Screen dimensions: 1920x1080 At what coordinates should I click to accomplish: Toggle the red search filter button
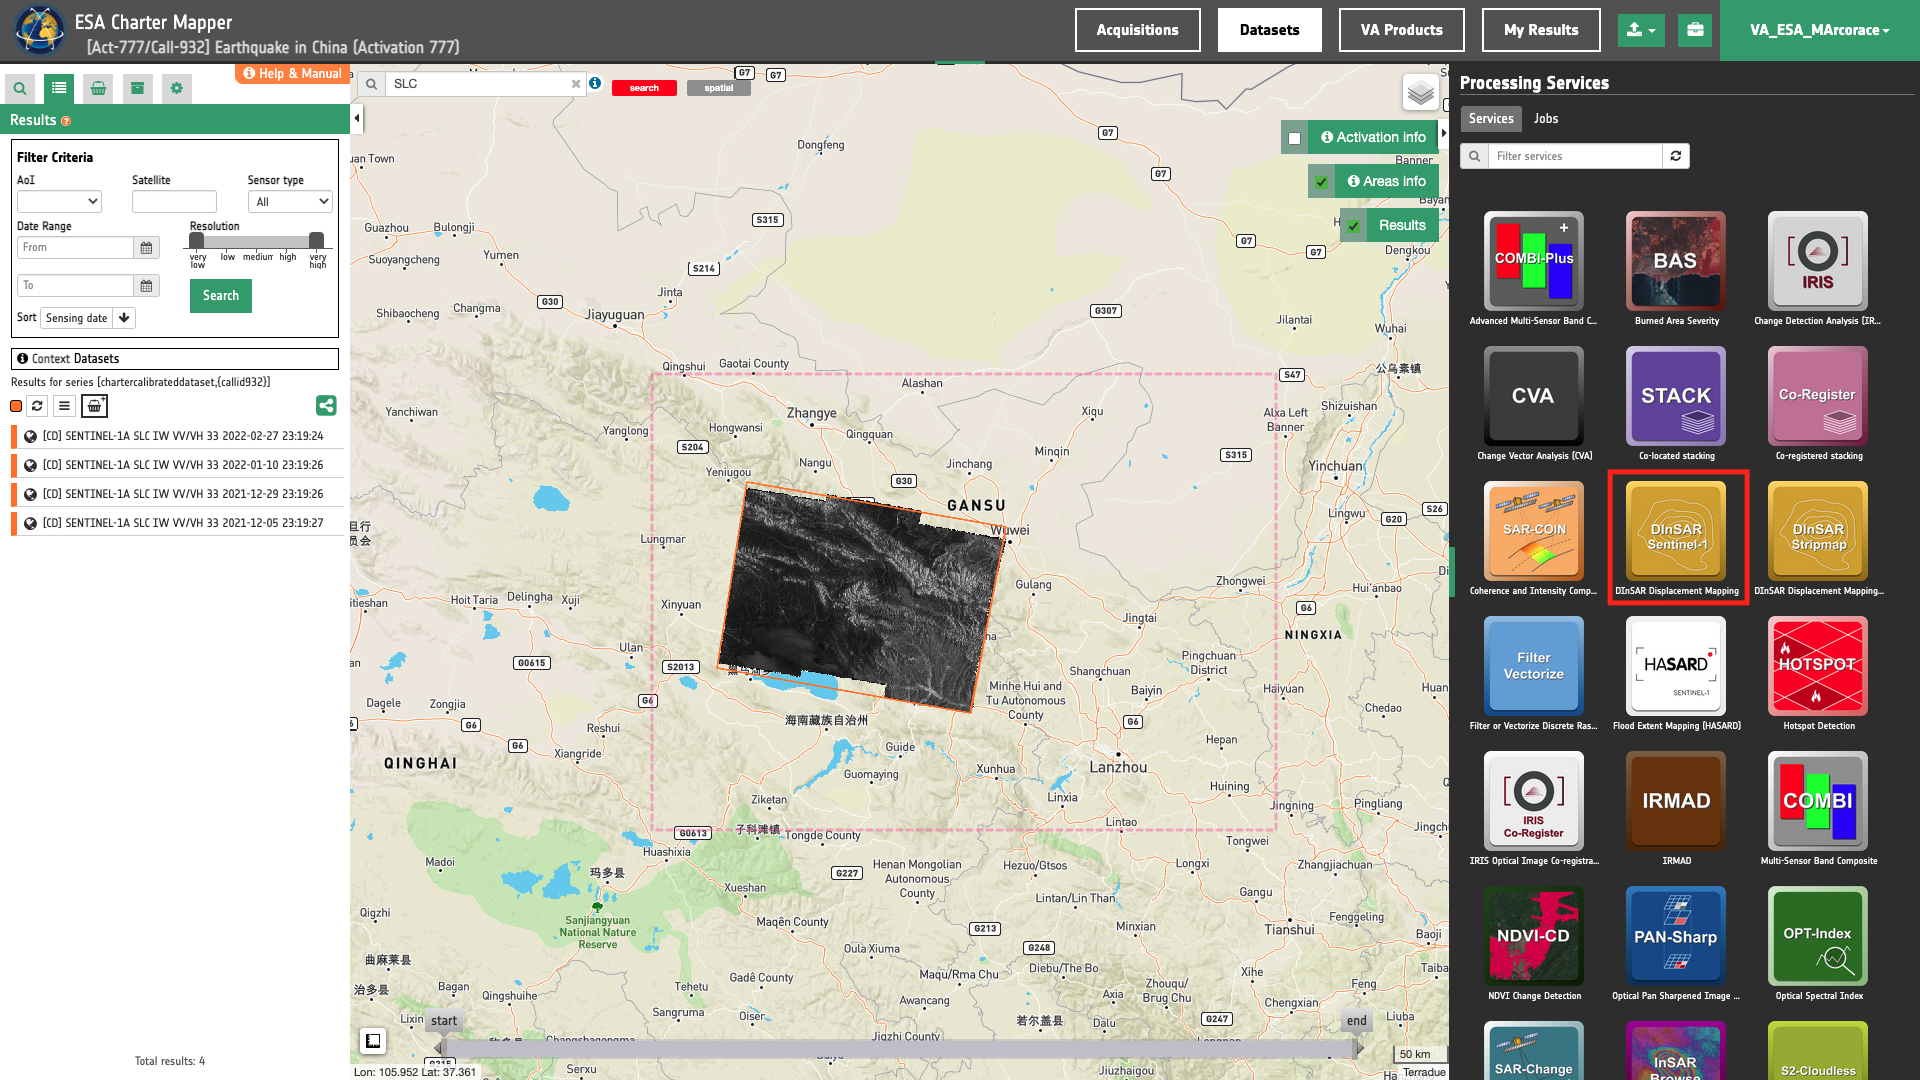pyautogui.click(x=644, y=88)
